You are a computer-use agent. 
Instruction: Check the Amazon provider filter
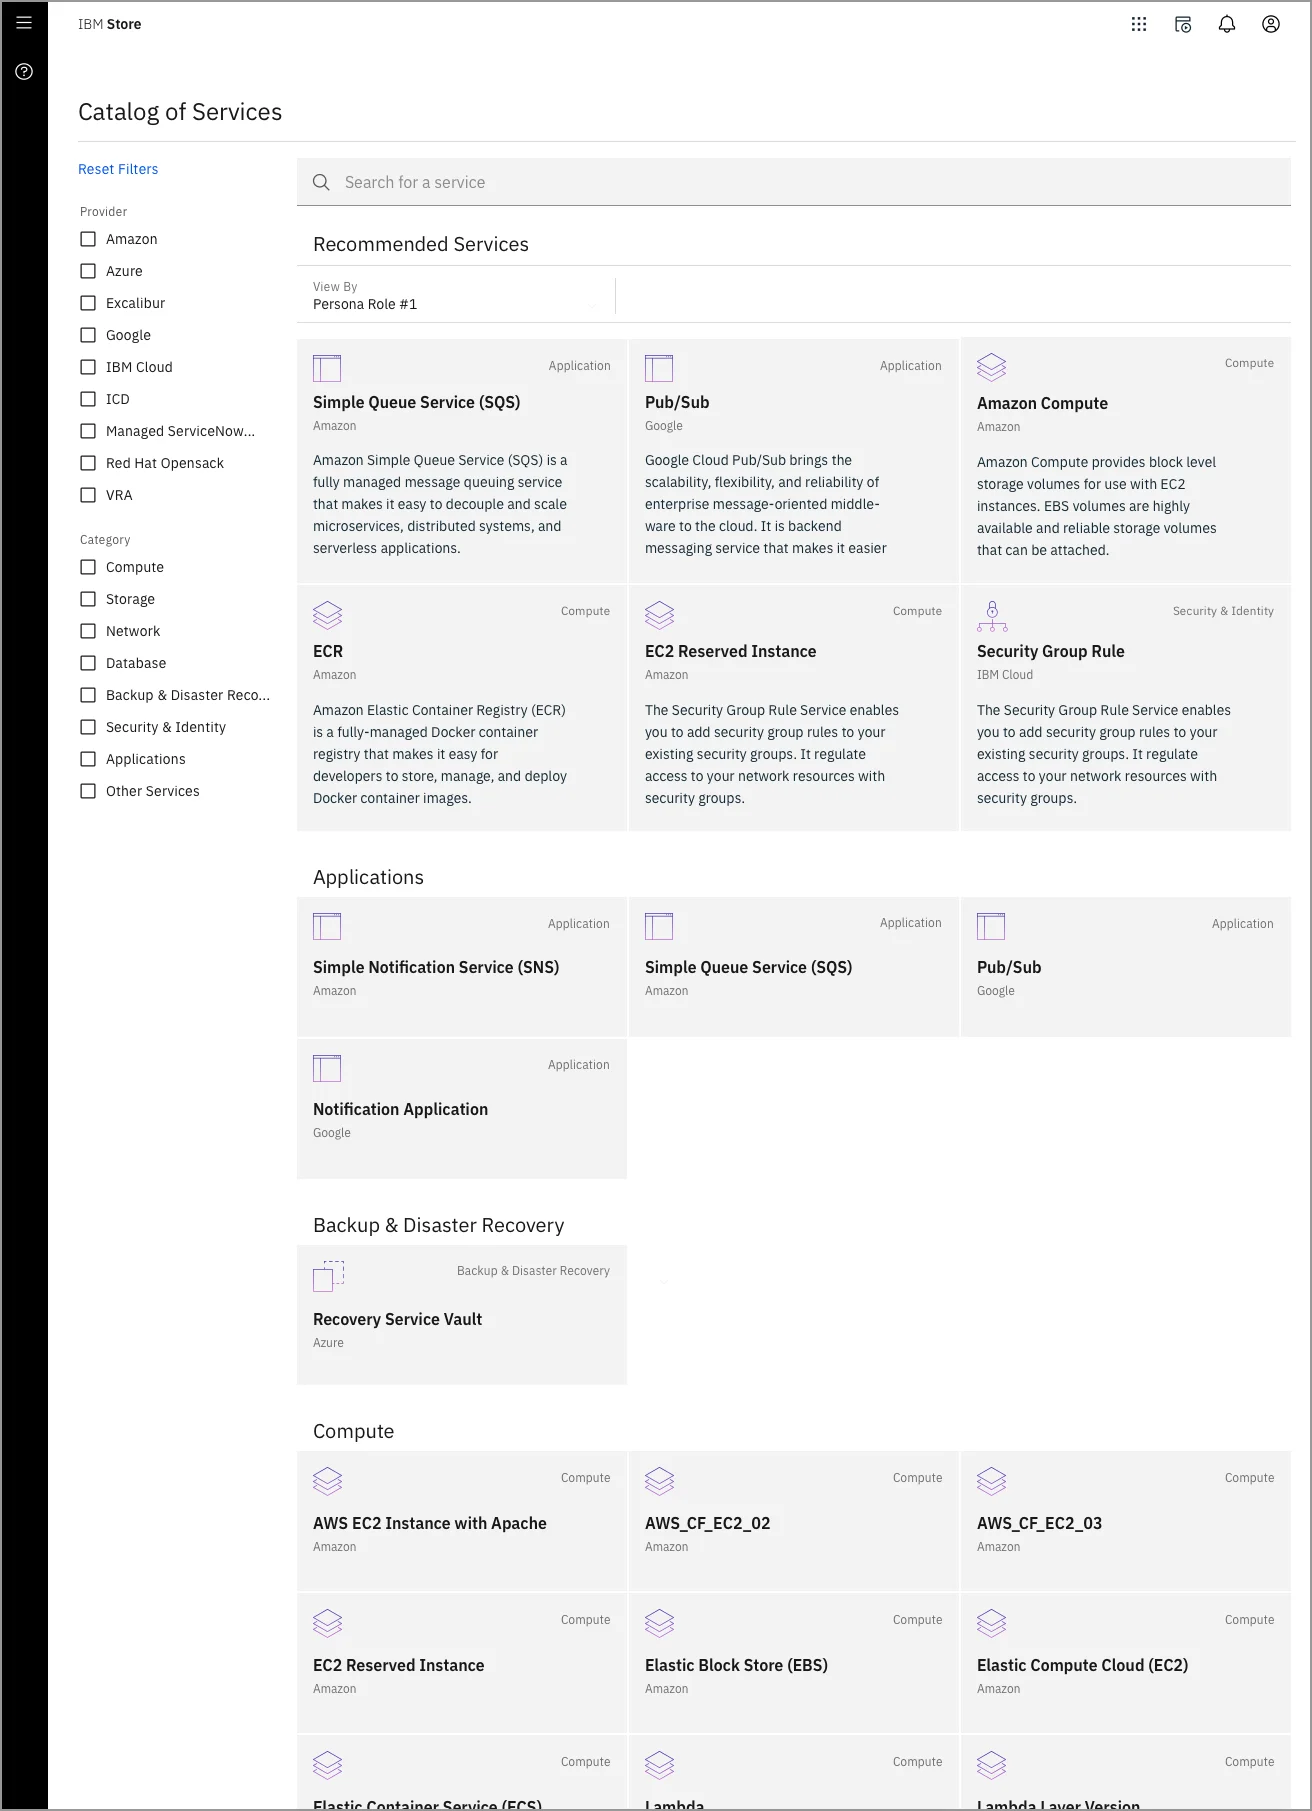coord(88,239)
